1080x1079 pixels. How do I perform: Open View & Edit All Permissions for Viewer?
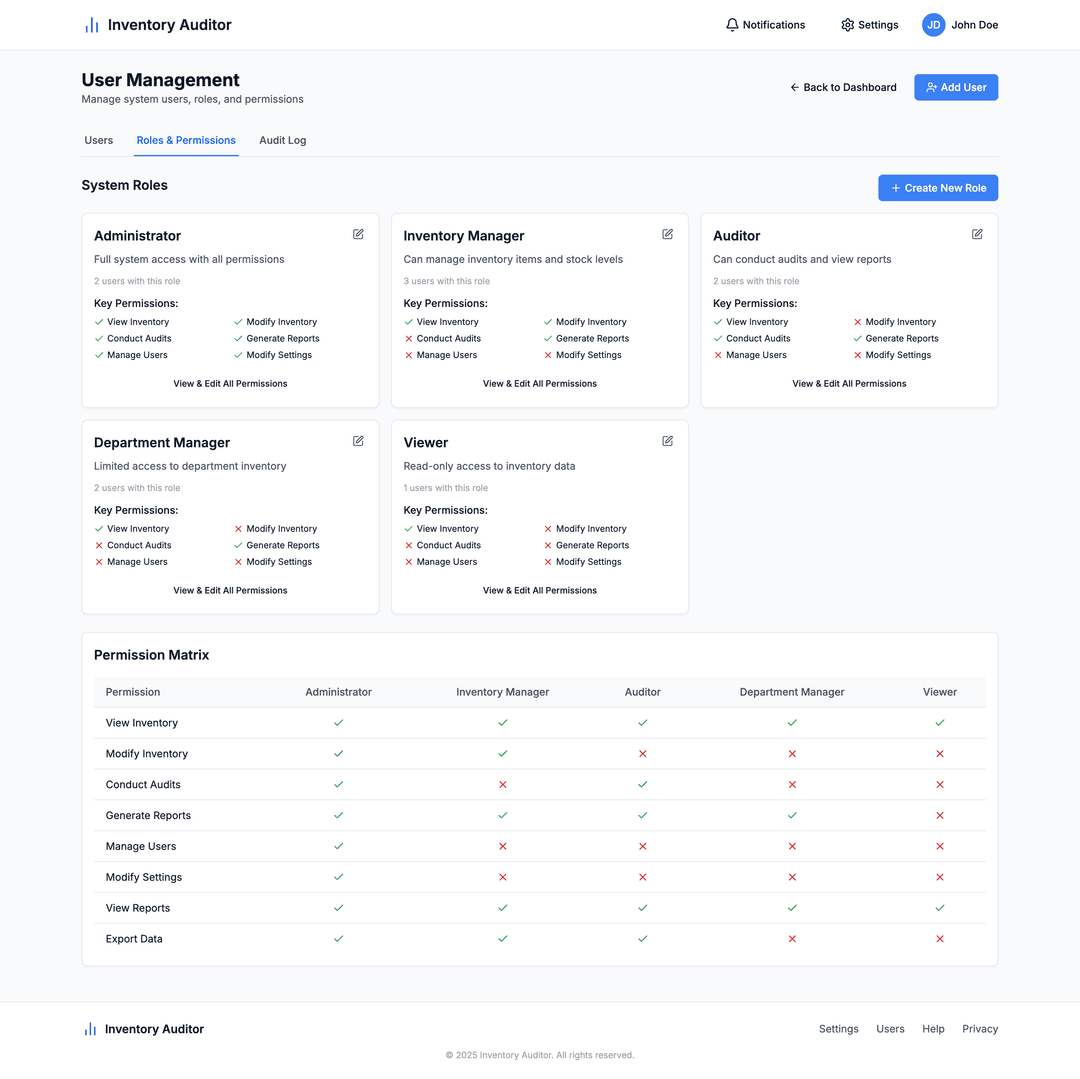539,590
